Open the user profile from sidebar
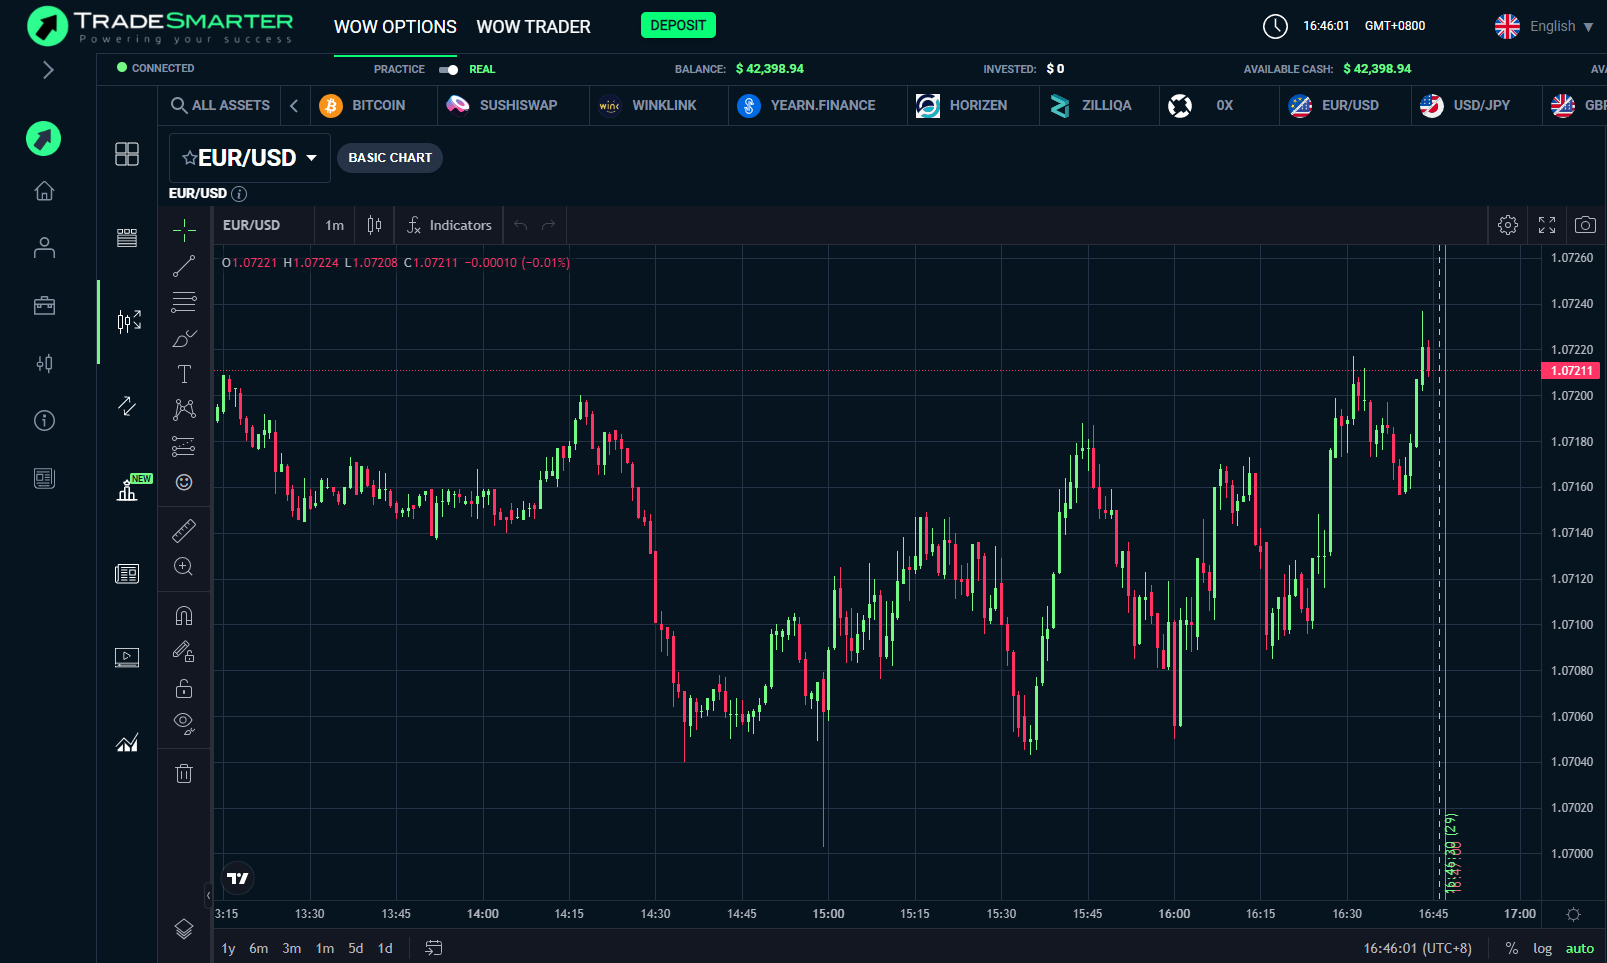This screenshot has width=1607, height=963. coord(44,248)
